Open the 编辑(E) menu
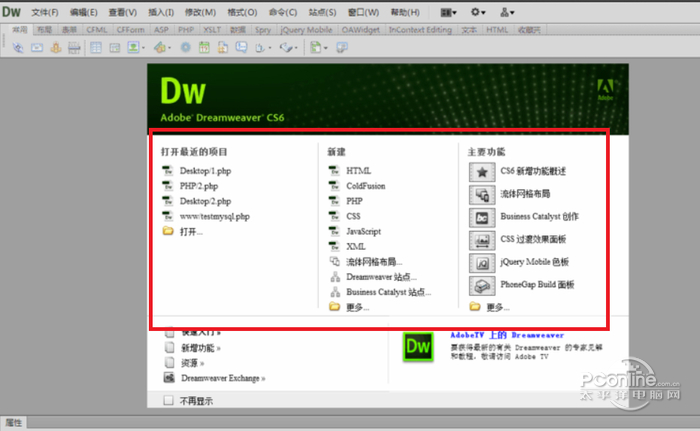Viewport: 700px width, 431px height. [83, 13]
